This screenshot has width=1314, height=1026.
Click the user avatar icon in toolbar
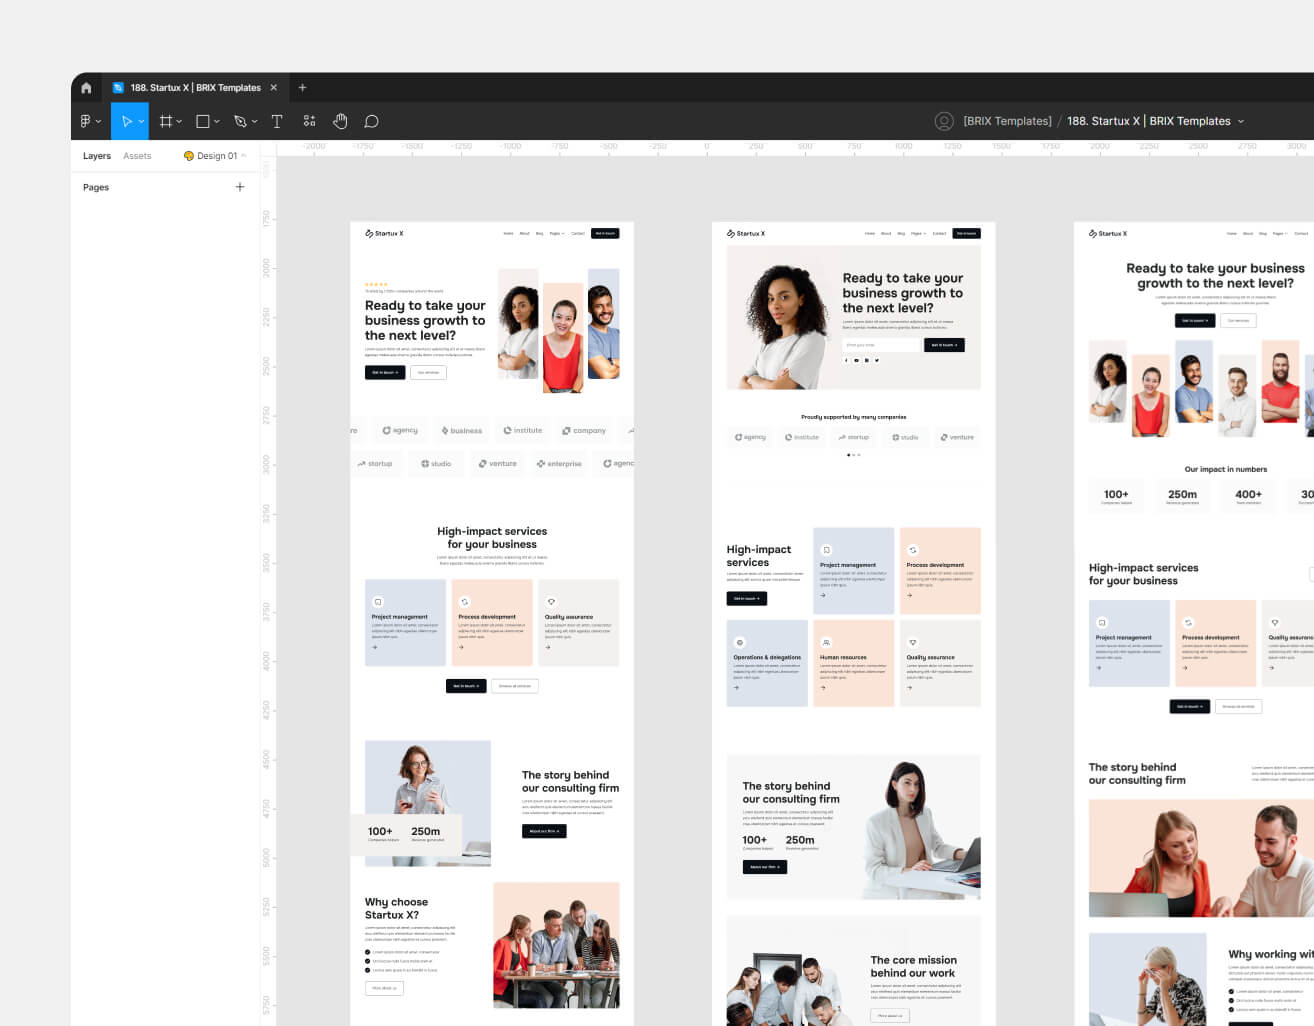point(943,121)
